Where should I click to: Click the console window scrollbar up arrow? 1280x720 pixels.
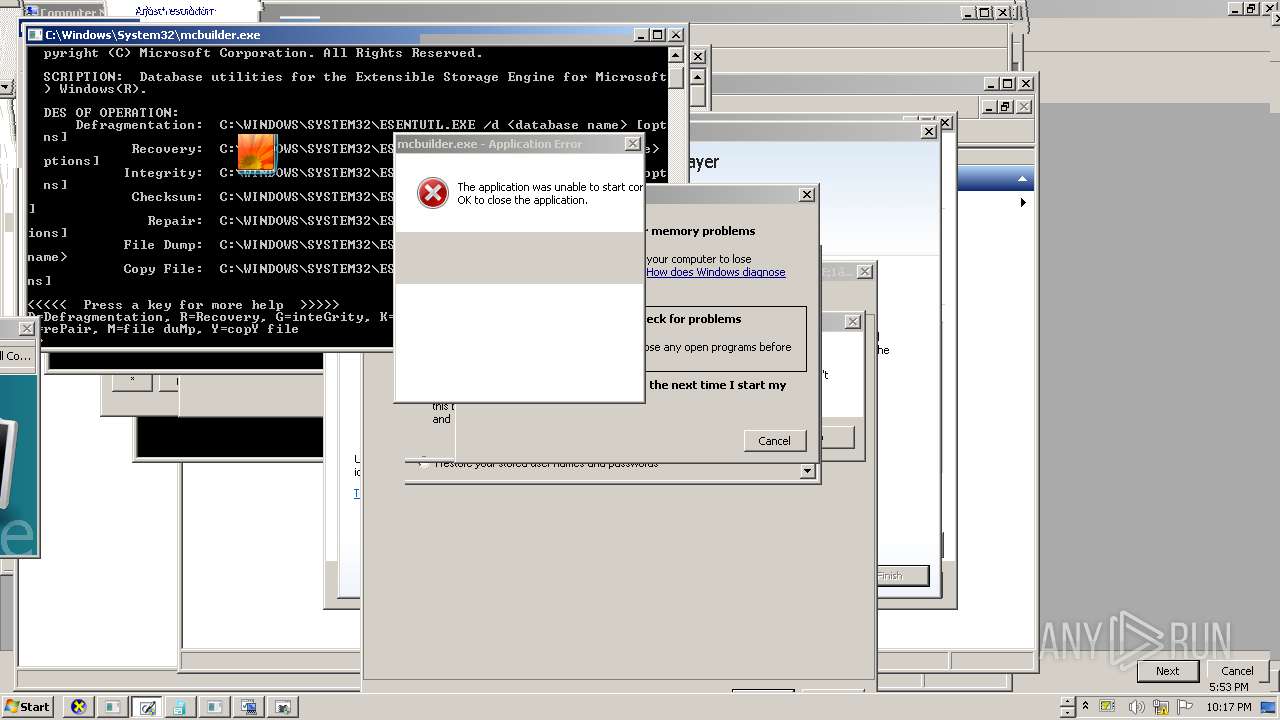[x=676, y=55]
